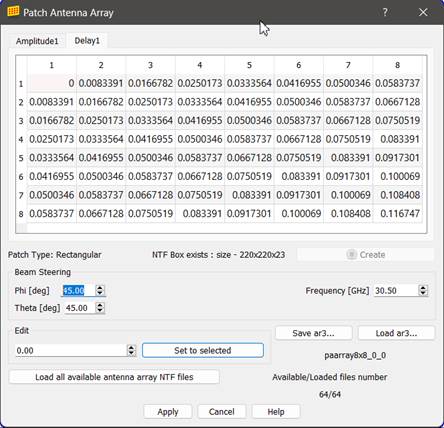Click the Edit value input field
This screenshot has height=428, width=444.
(x=71, y=350)
